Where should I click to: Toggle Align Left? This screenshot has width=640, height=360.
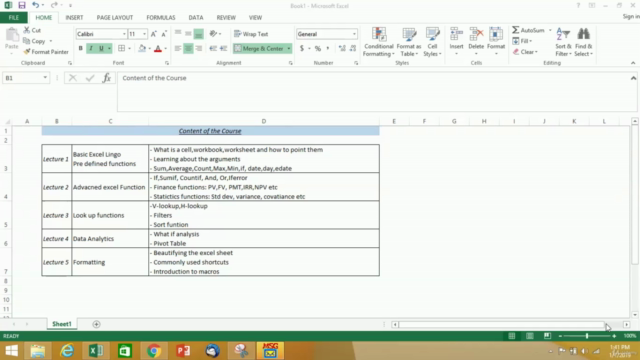click(178, 48)
